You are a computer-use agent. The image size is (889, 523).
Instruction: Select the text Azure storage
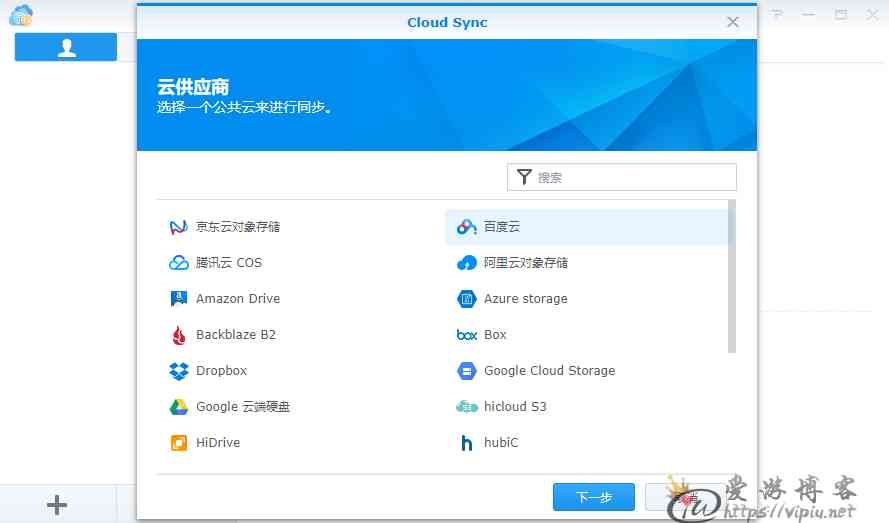point(526,299)
